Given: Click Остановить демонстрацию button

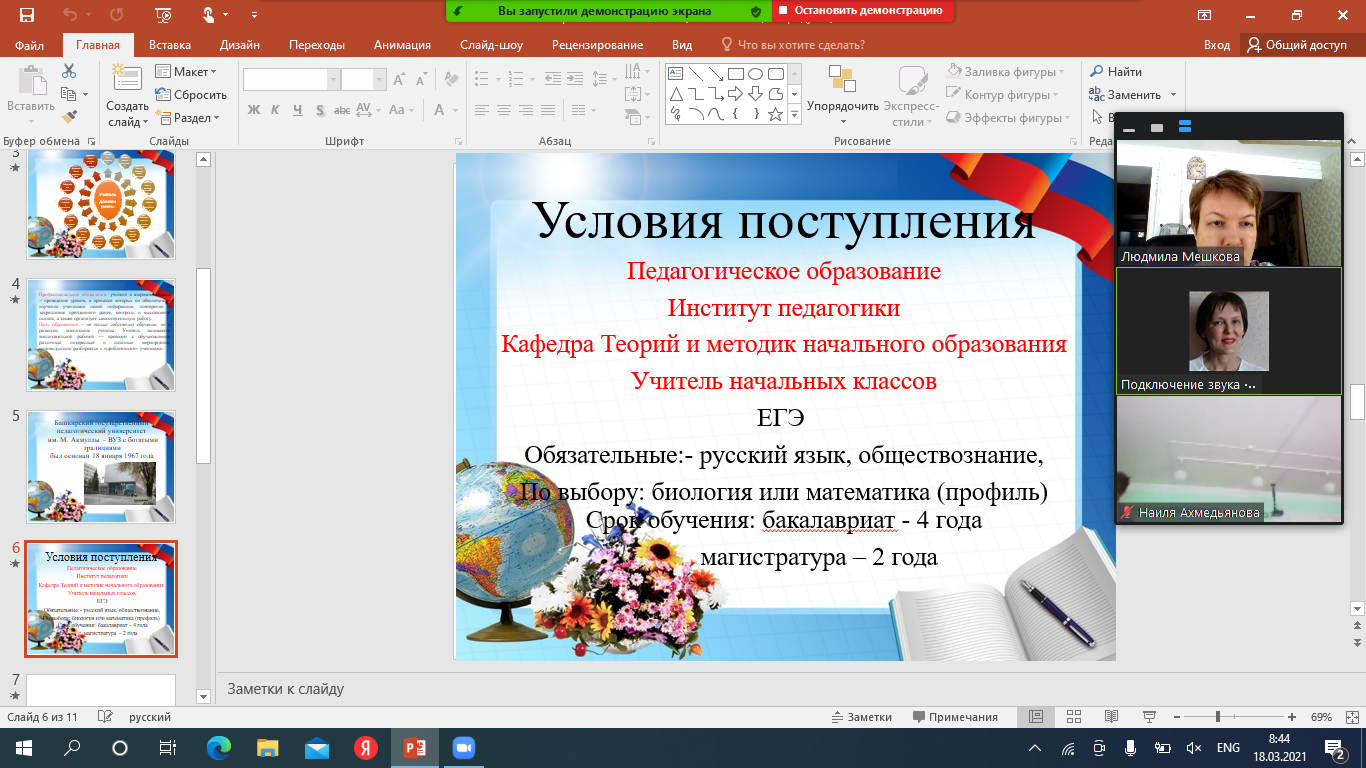Looking at the screenshot, I should [x=862, y=10].
